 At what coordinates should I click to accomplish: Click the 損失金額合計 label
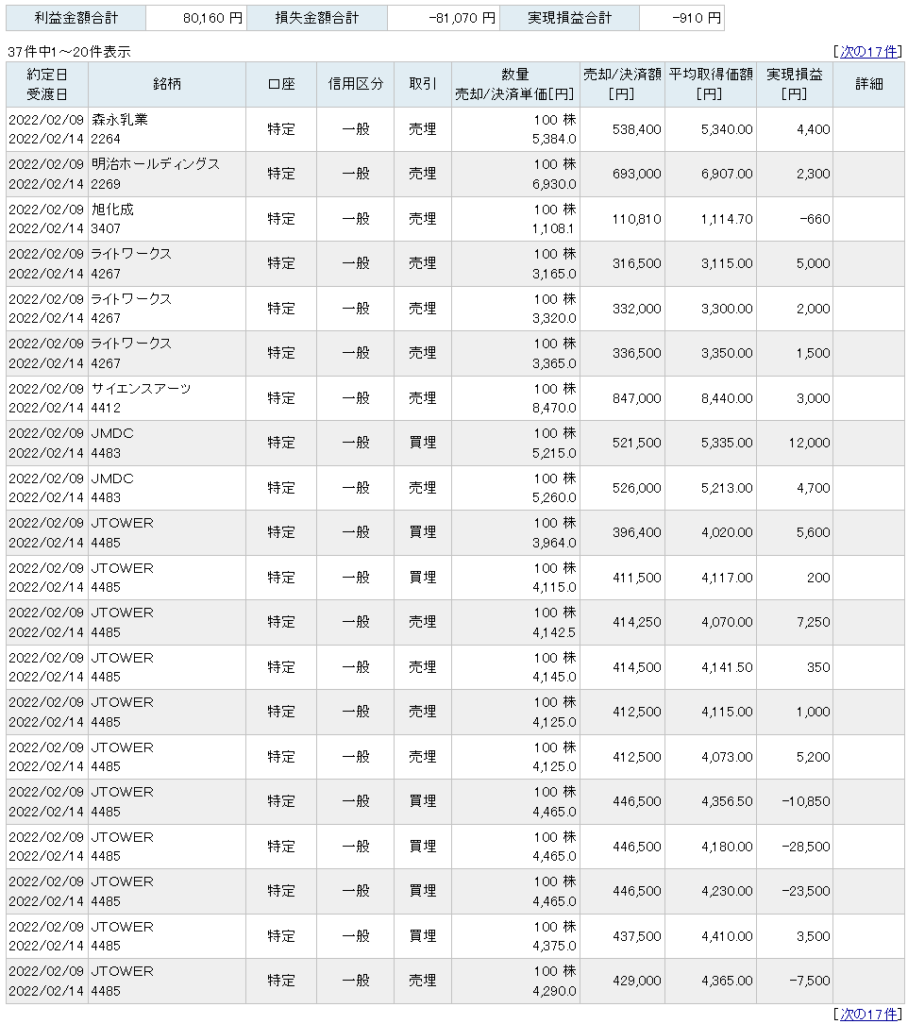317,18
